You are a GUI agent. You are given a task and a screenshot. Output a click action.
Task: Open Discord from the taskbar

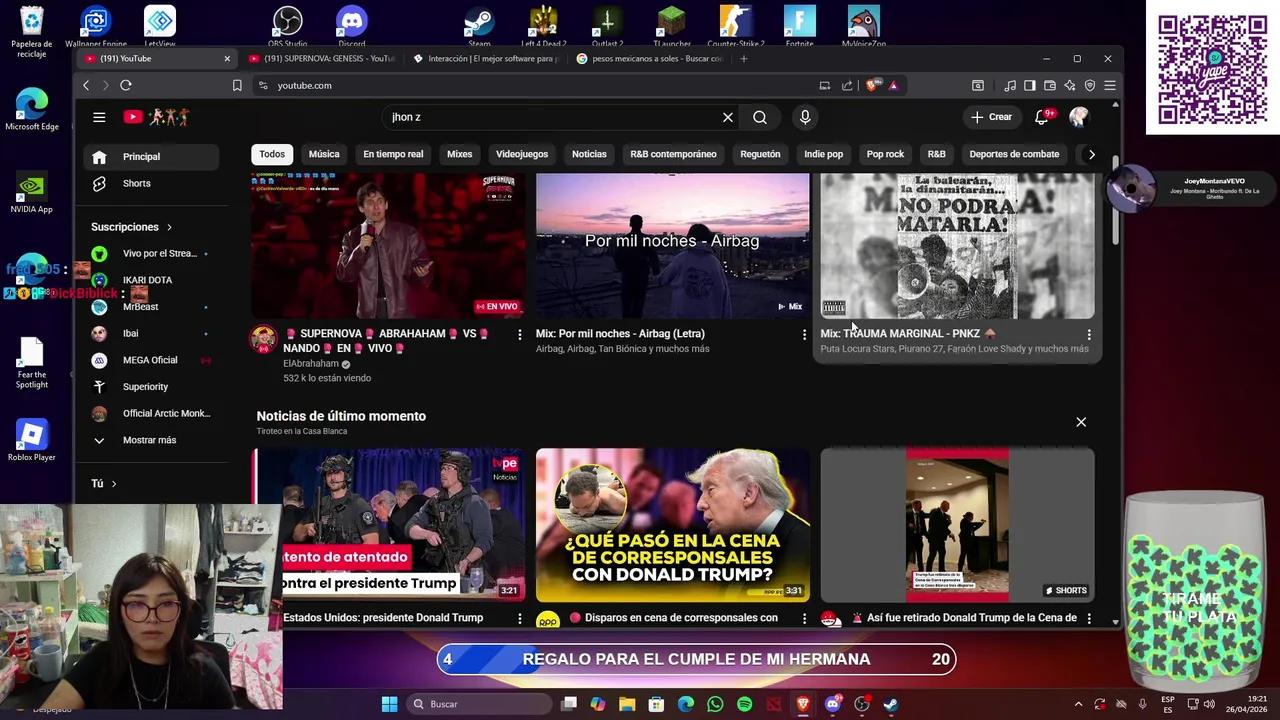832,704
